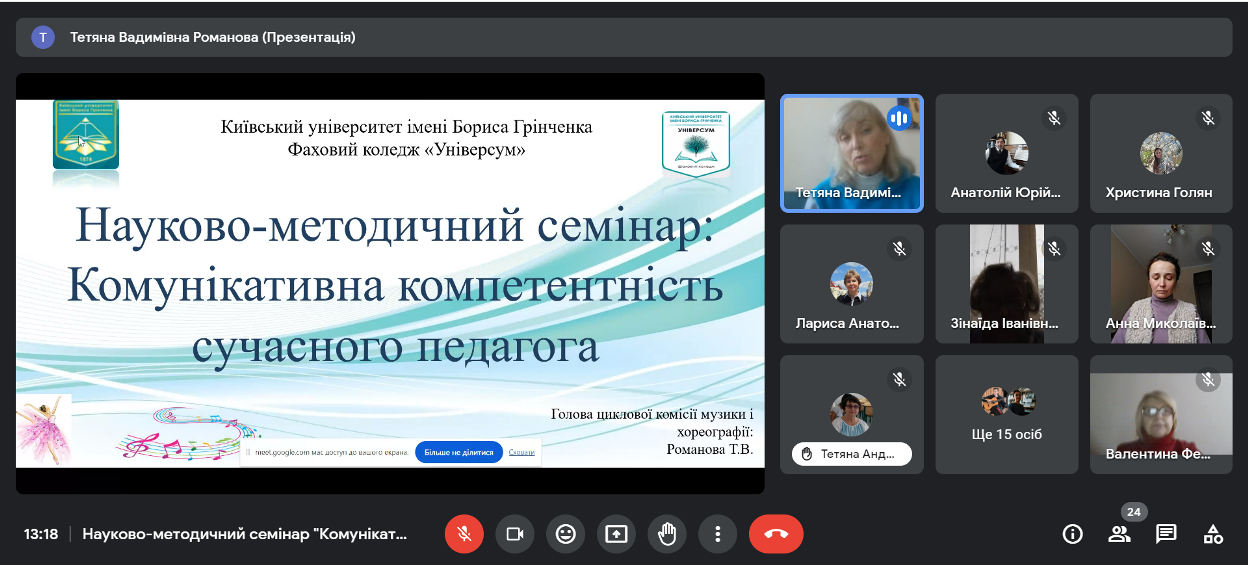Viewport: 1248px width, 565px height.
Task: Click the presenter avatar 'T' in header
Action: (43, 37)
